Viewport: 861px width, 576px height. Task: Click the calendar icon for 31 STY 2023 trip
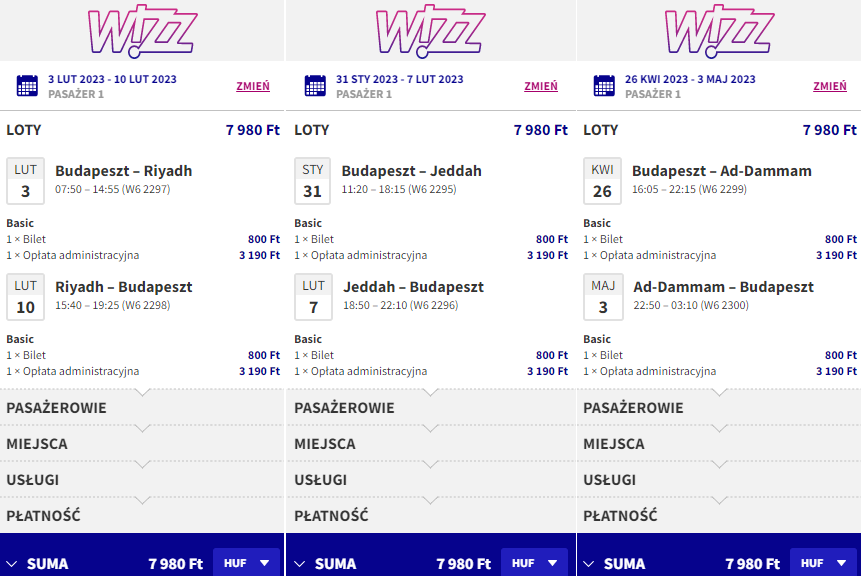point(315,86)
